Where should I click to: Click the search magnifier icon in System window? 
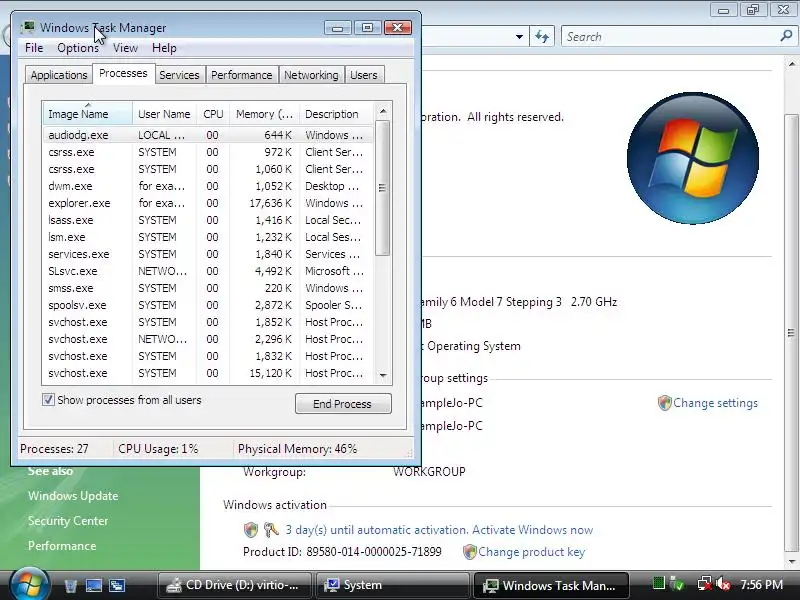coord(786,36)
